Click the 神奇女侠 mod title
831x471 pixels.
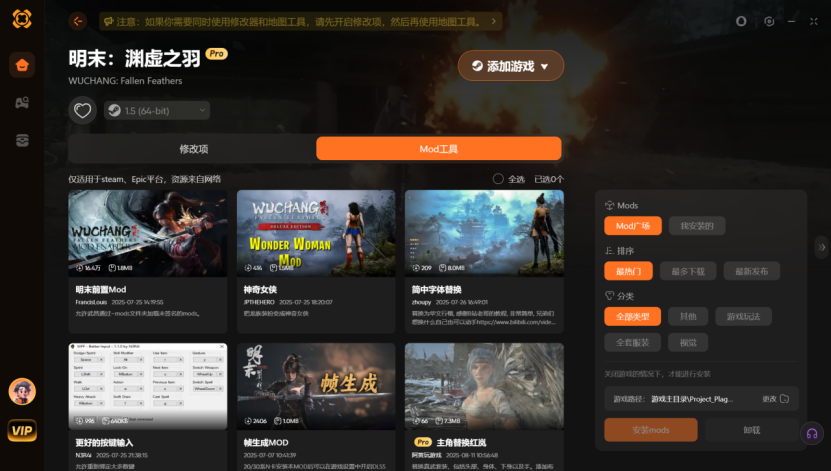point(260,289)
